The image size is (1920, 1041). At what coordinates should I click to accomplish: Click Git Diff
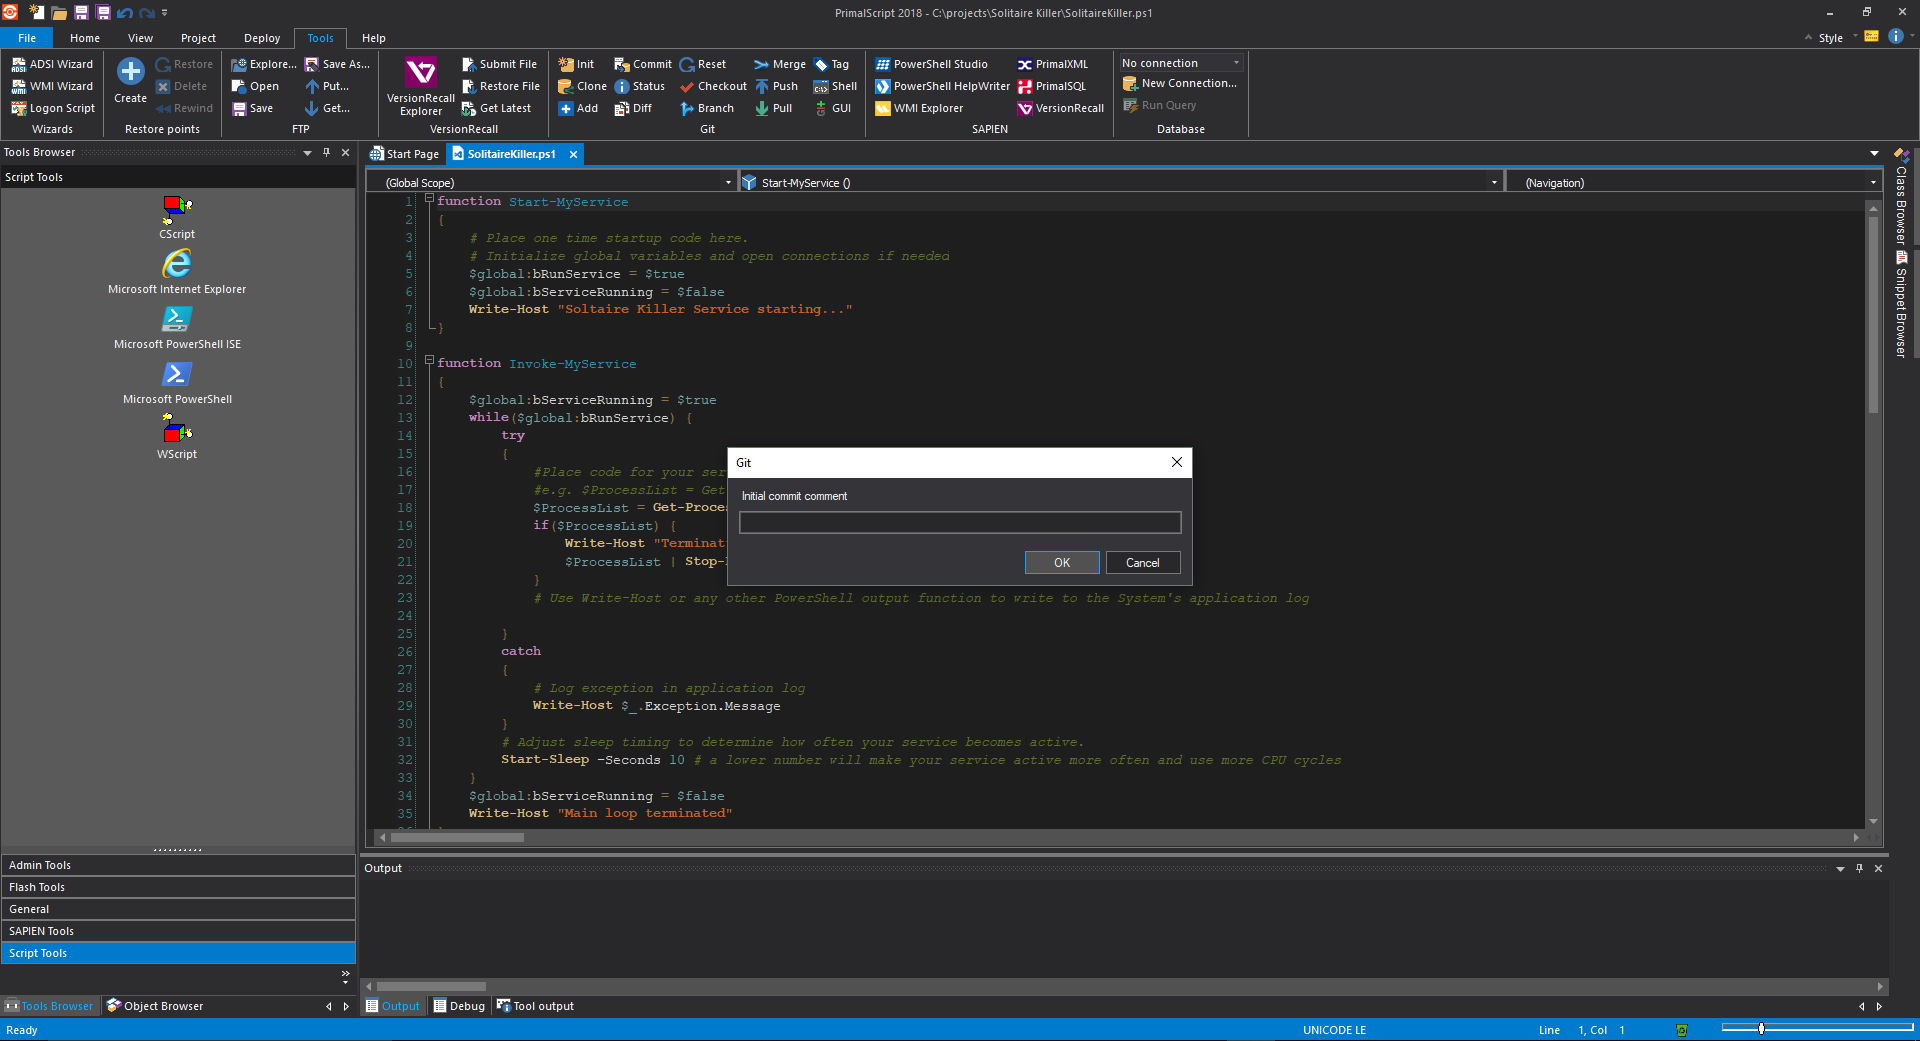point(633,108)
